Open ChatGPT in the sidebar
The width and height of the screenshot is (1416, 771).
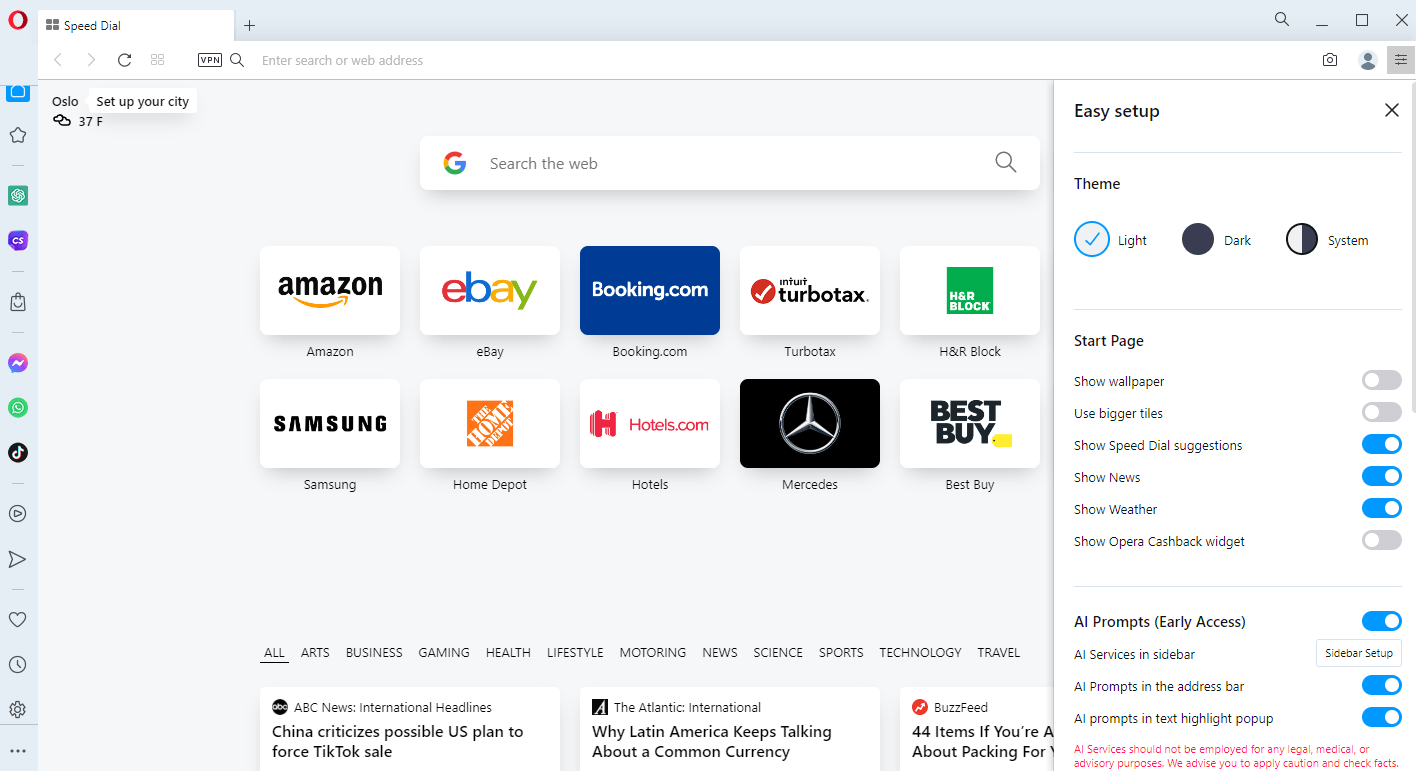click(x=18, y=196)
